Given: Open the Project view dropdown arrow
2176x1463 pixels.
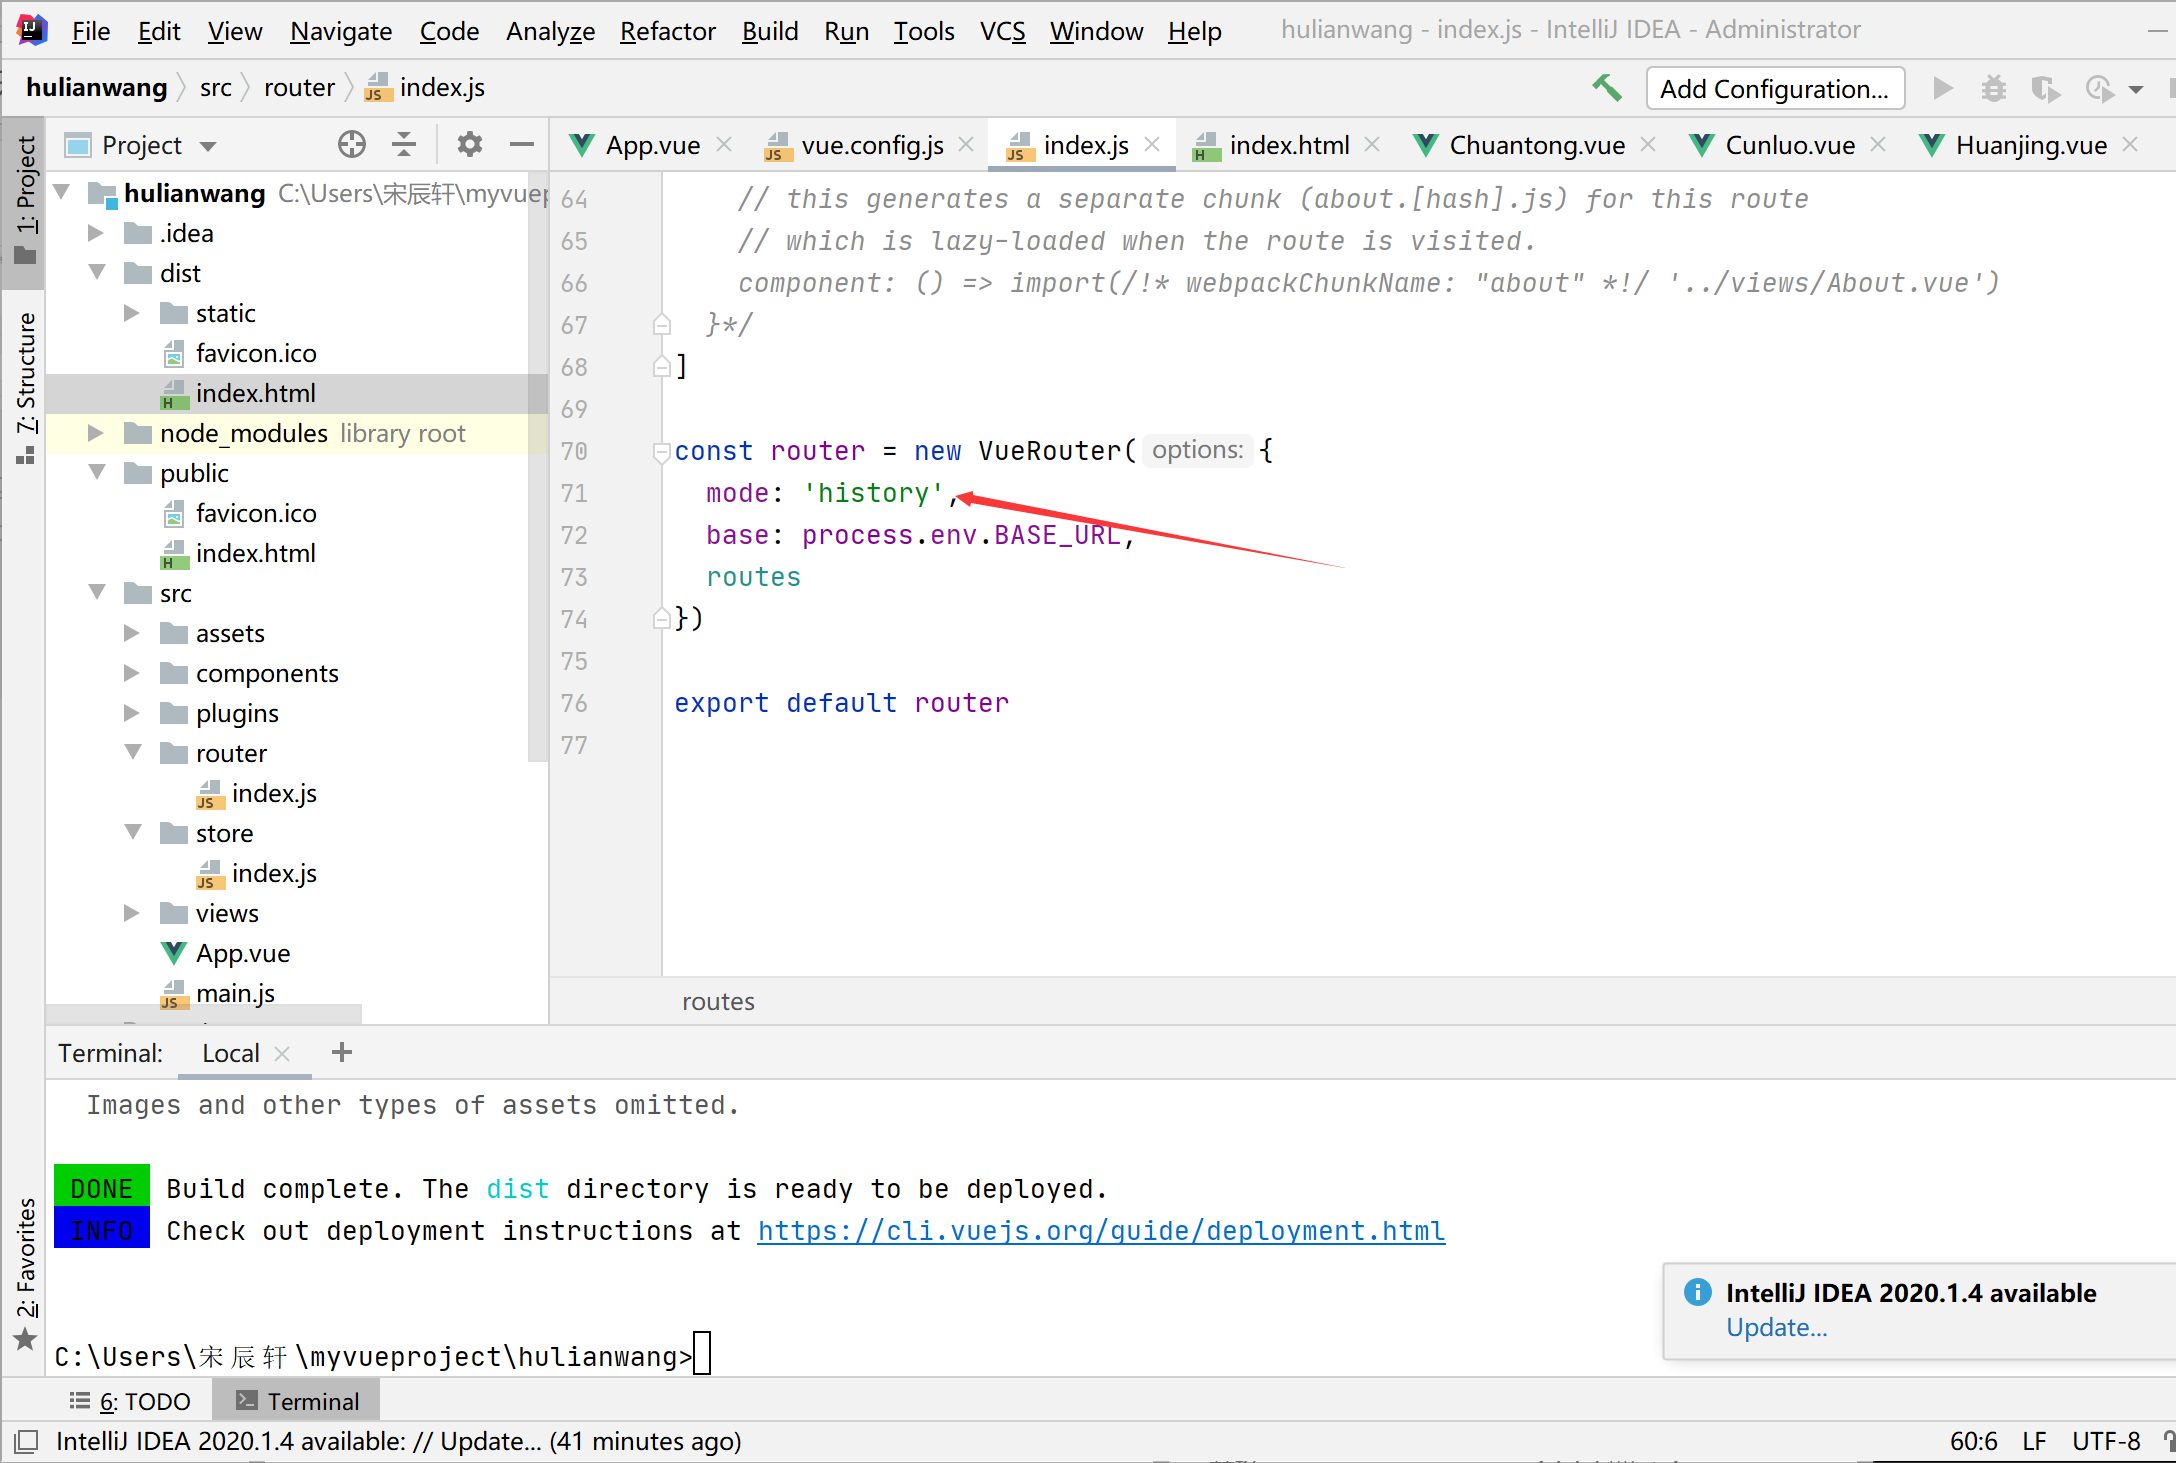Looking at the screenshot, I should point(208,146).
